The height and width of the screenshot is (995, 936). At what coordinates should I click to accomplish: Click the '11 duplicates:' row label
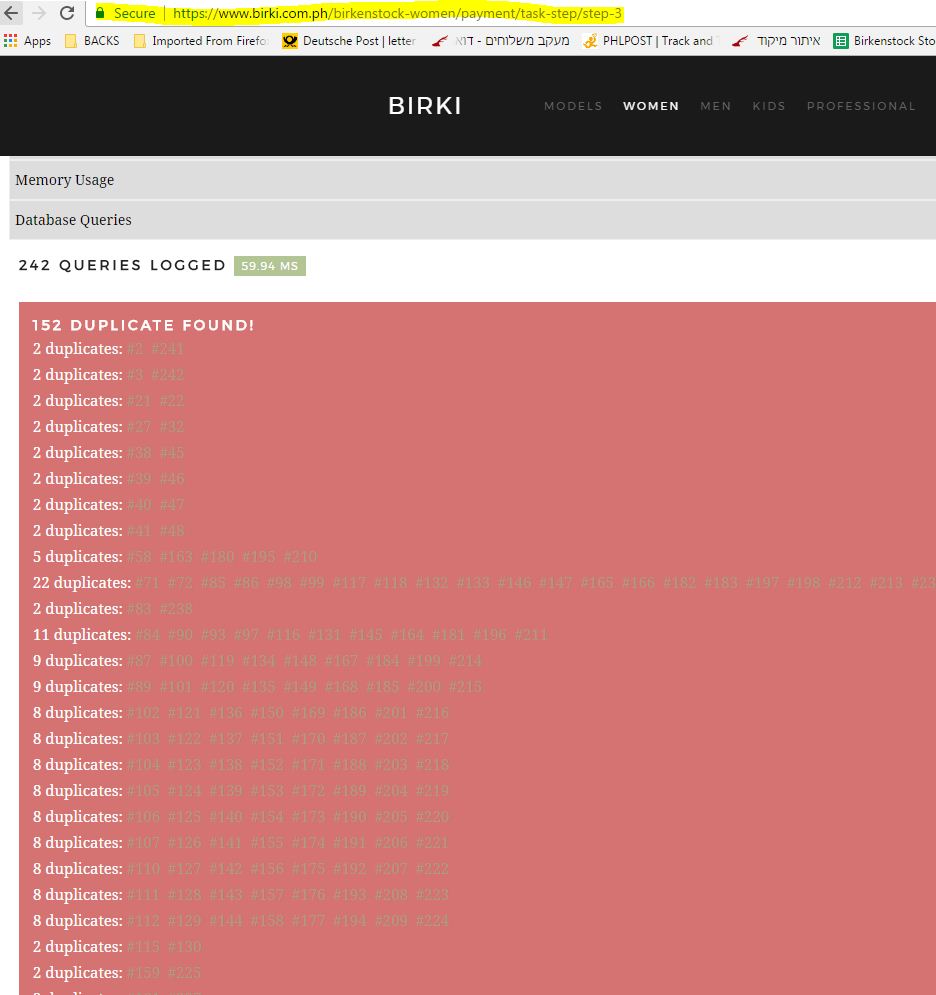[x=82, y=635]
